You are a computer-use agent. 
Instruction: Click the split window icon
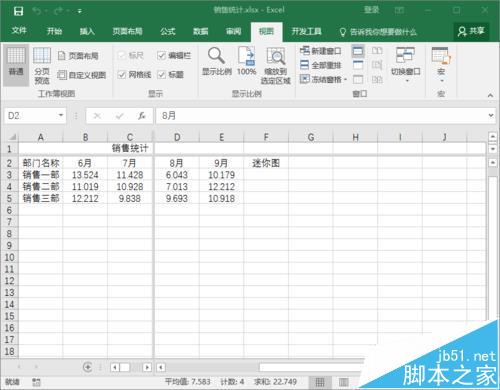tap(358, 51)
